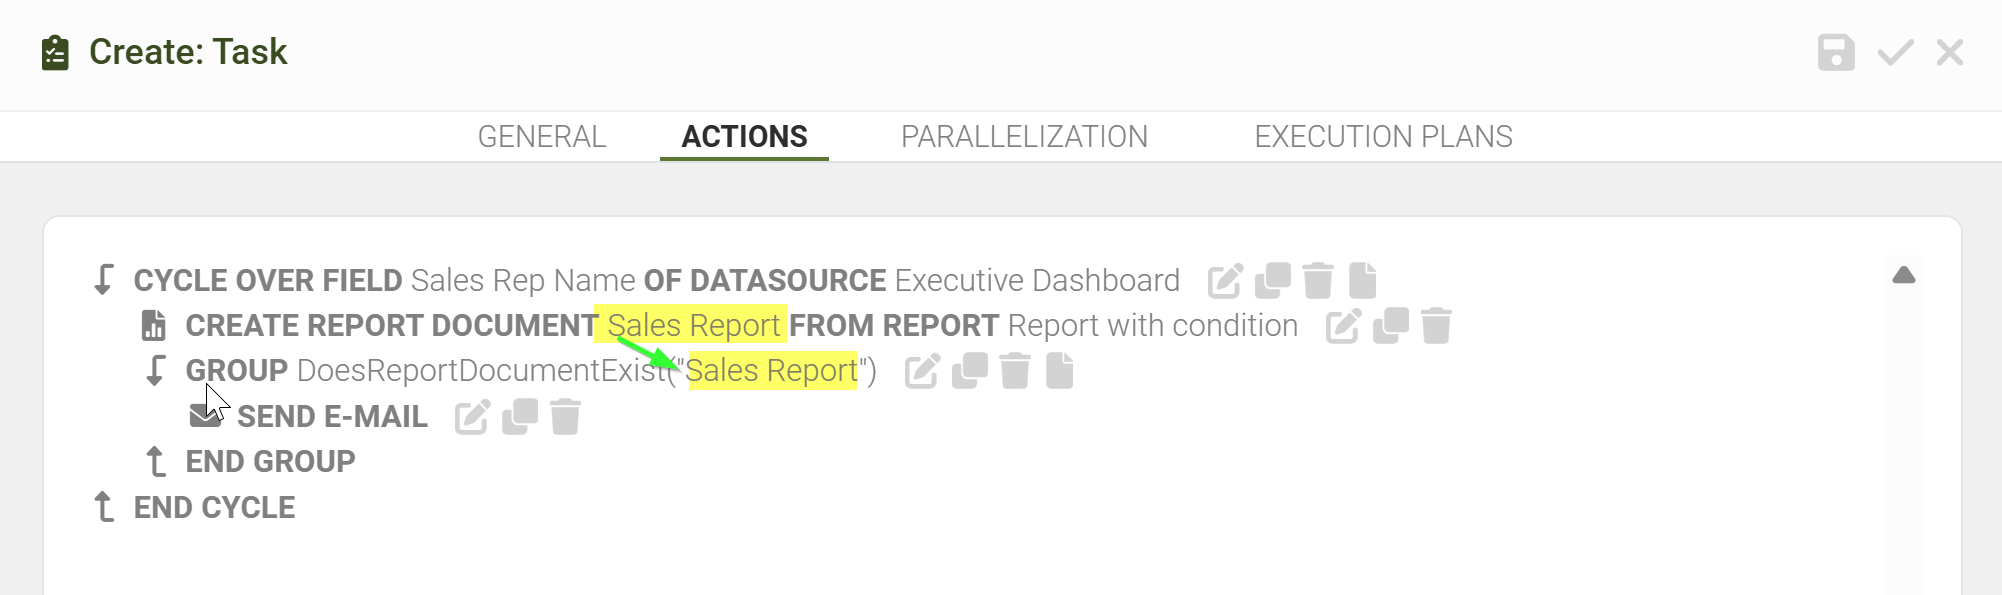Edit the CYCLE OVER FIELD action
The width and height of the screenshot is (2002, 595).
[1225, 281]
